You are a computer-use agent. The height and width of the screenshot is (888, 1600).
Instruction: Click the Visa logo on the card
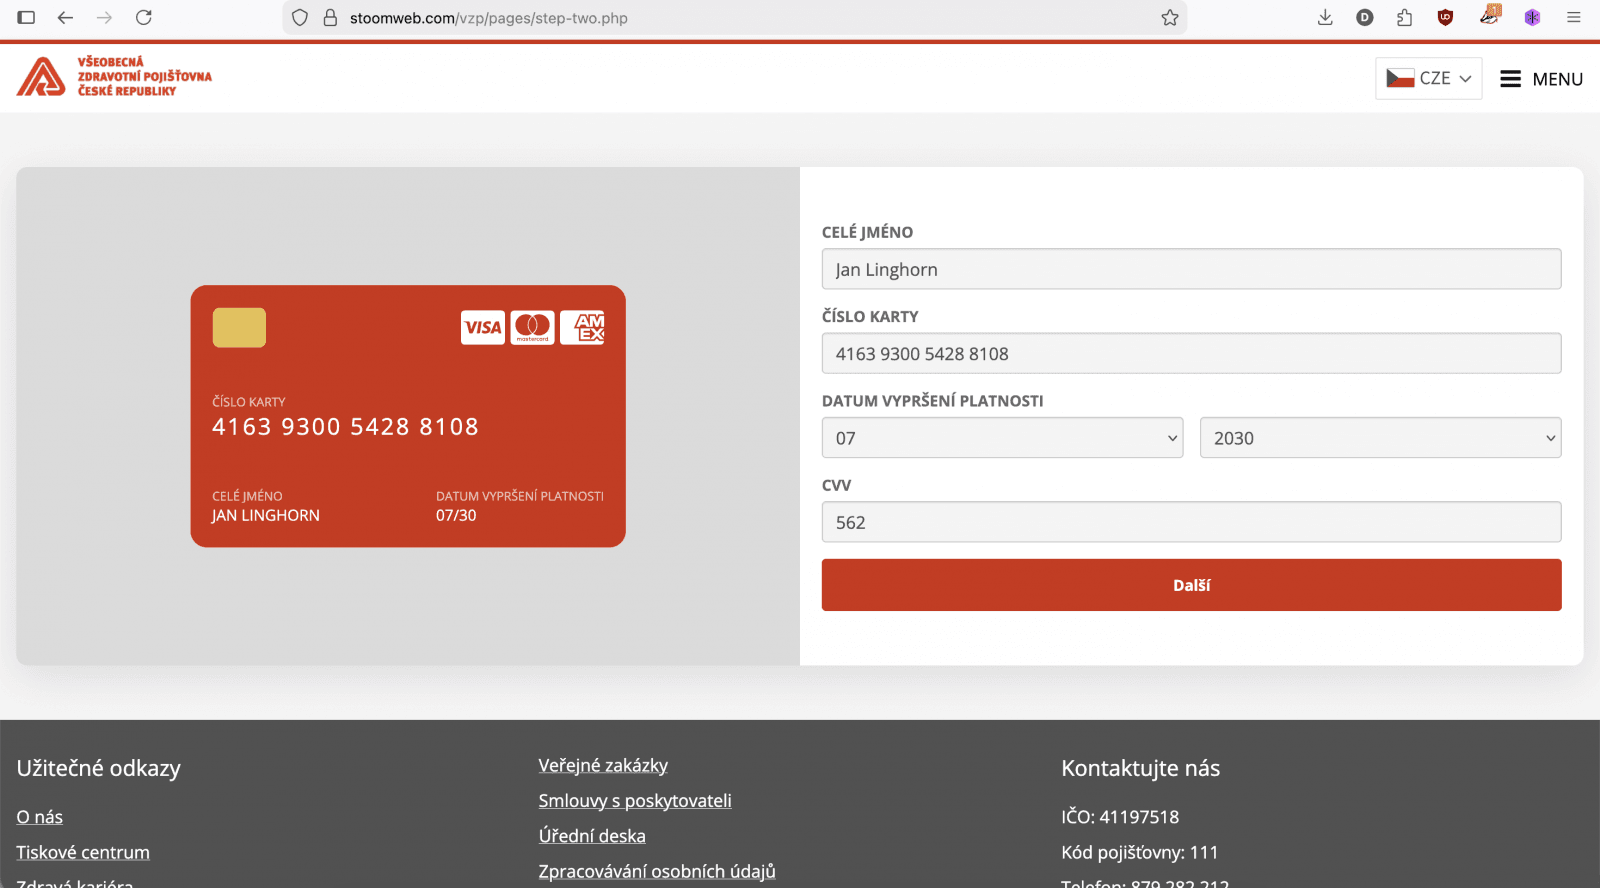(483, 327)
